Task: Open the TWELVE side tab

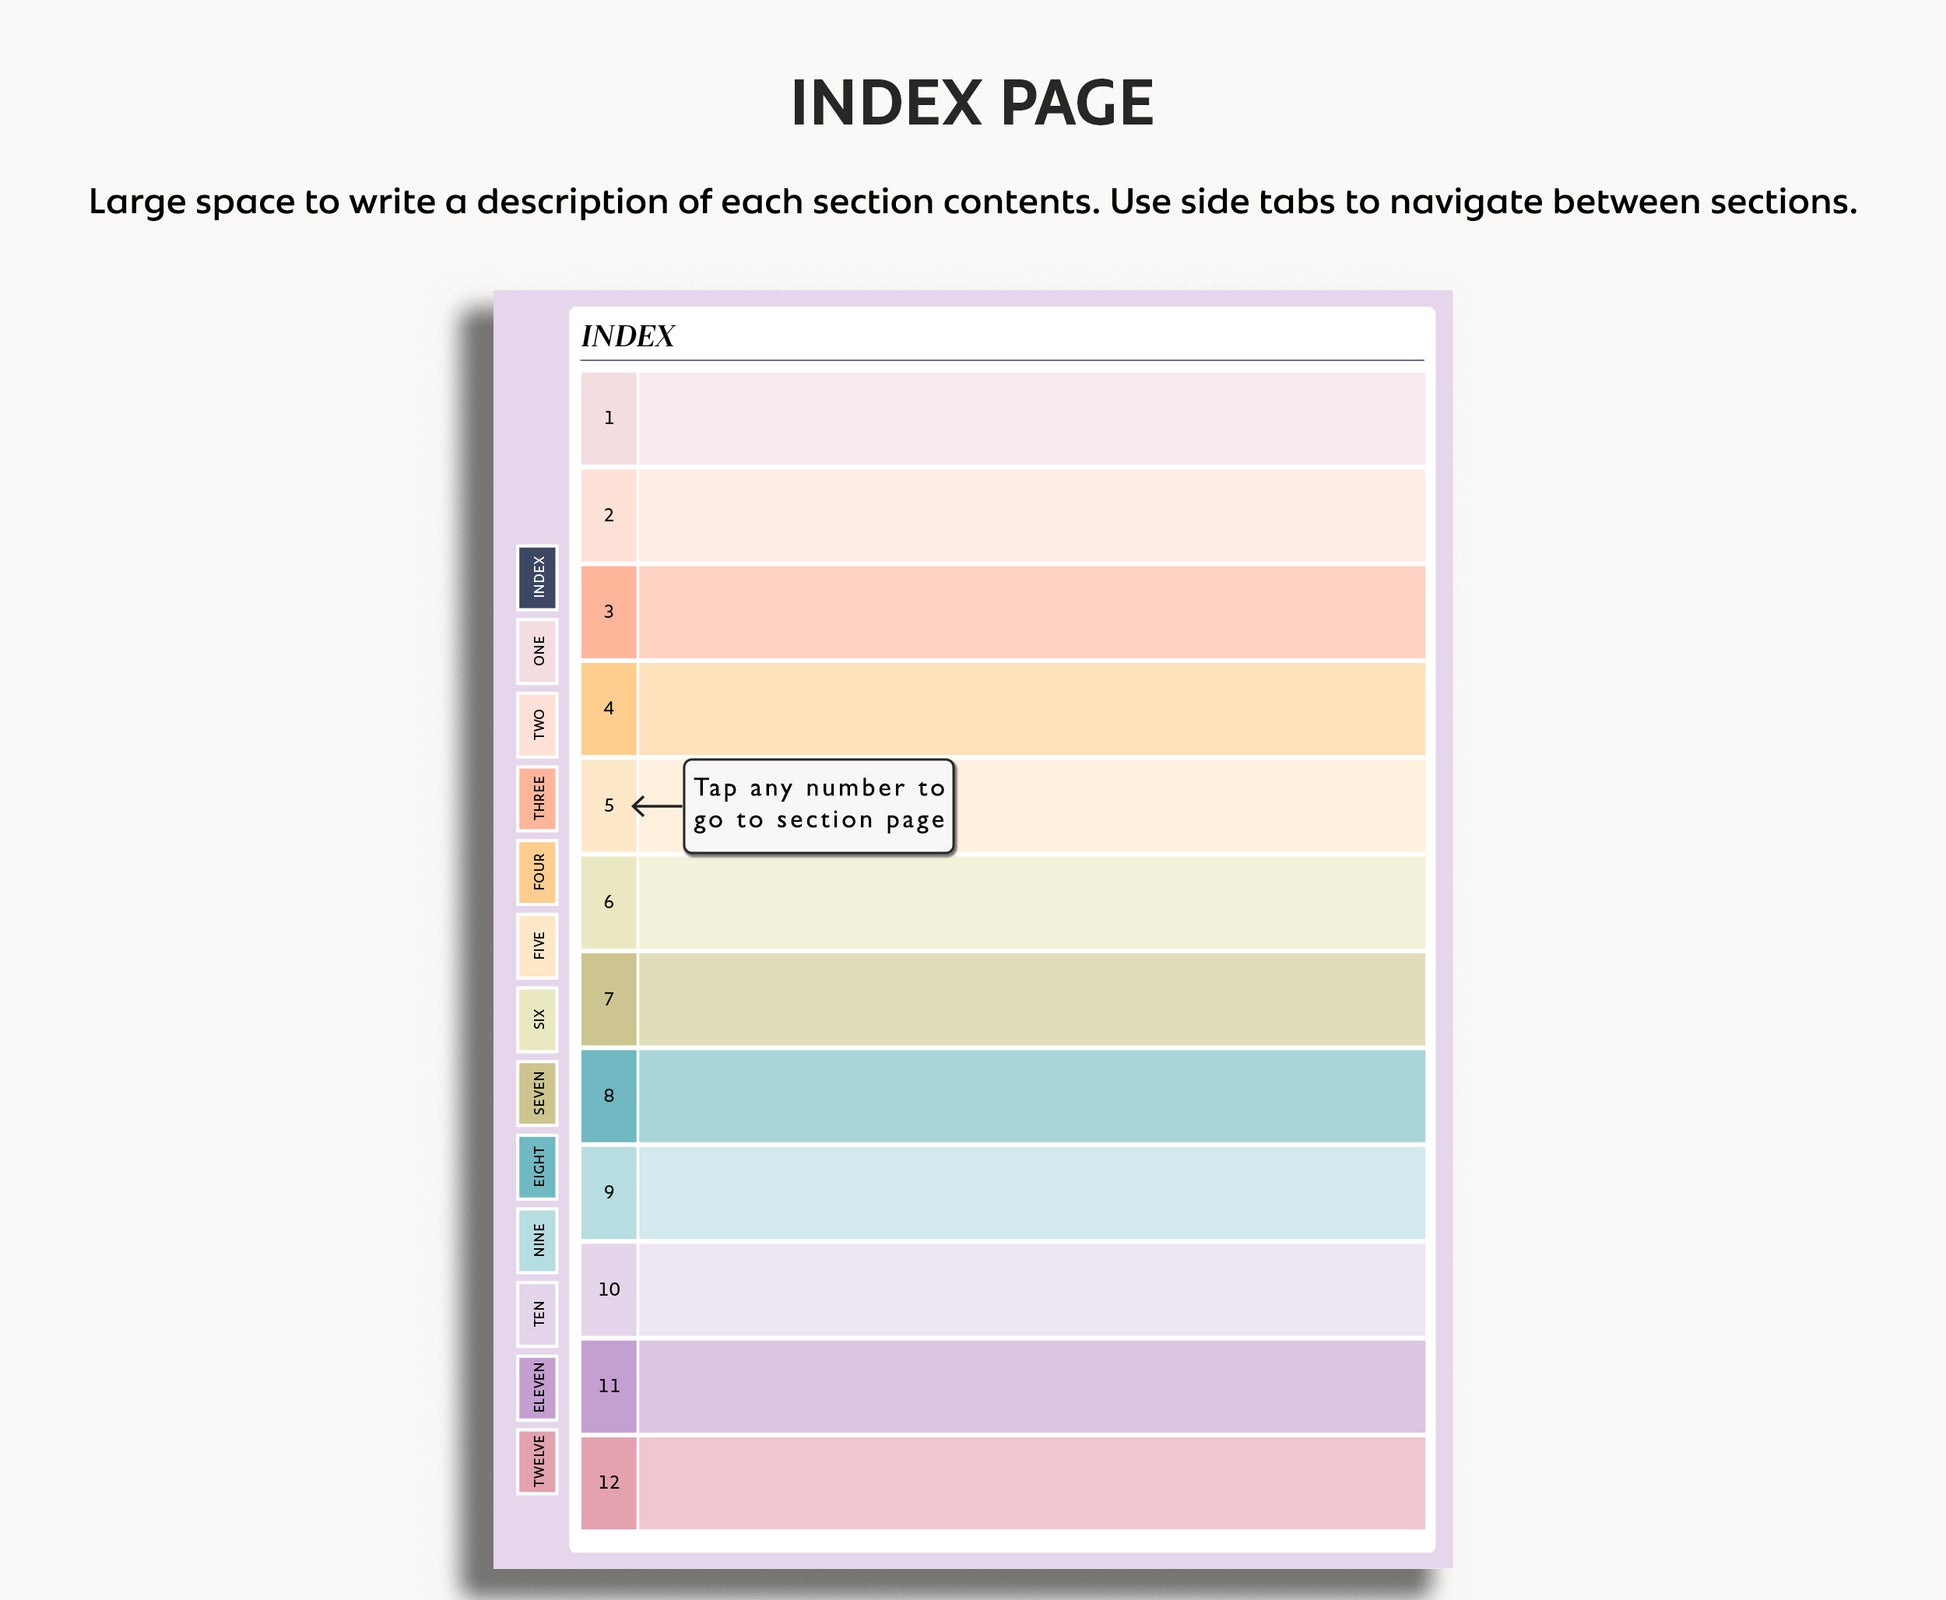Action: tap(537, 1461)
